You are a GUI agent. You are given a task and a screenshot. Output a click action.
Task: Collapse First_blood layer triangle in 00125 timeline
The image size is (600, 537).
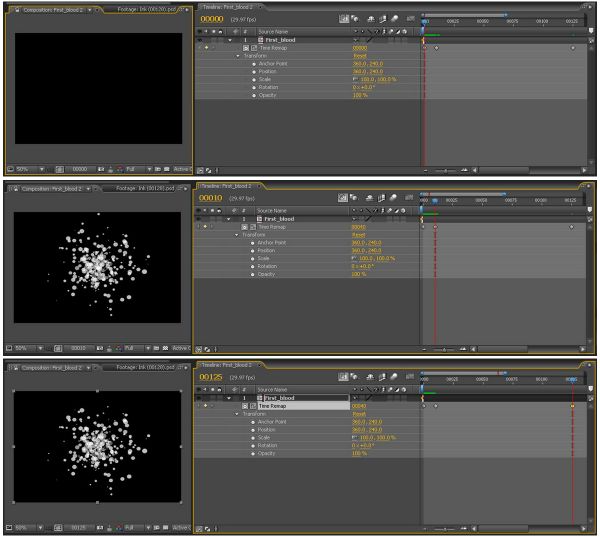[229, 398]
